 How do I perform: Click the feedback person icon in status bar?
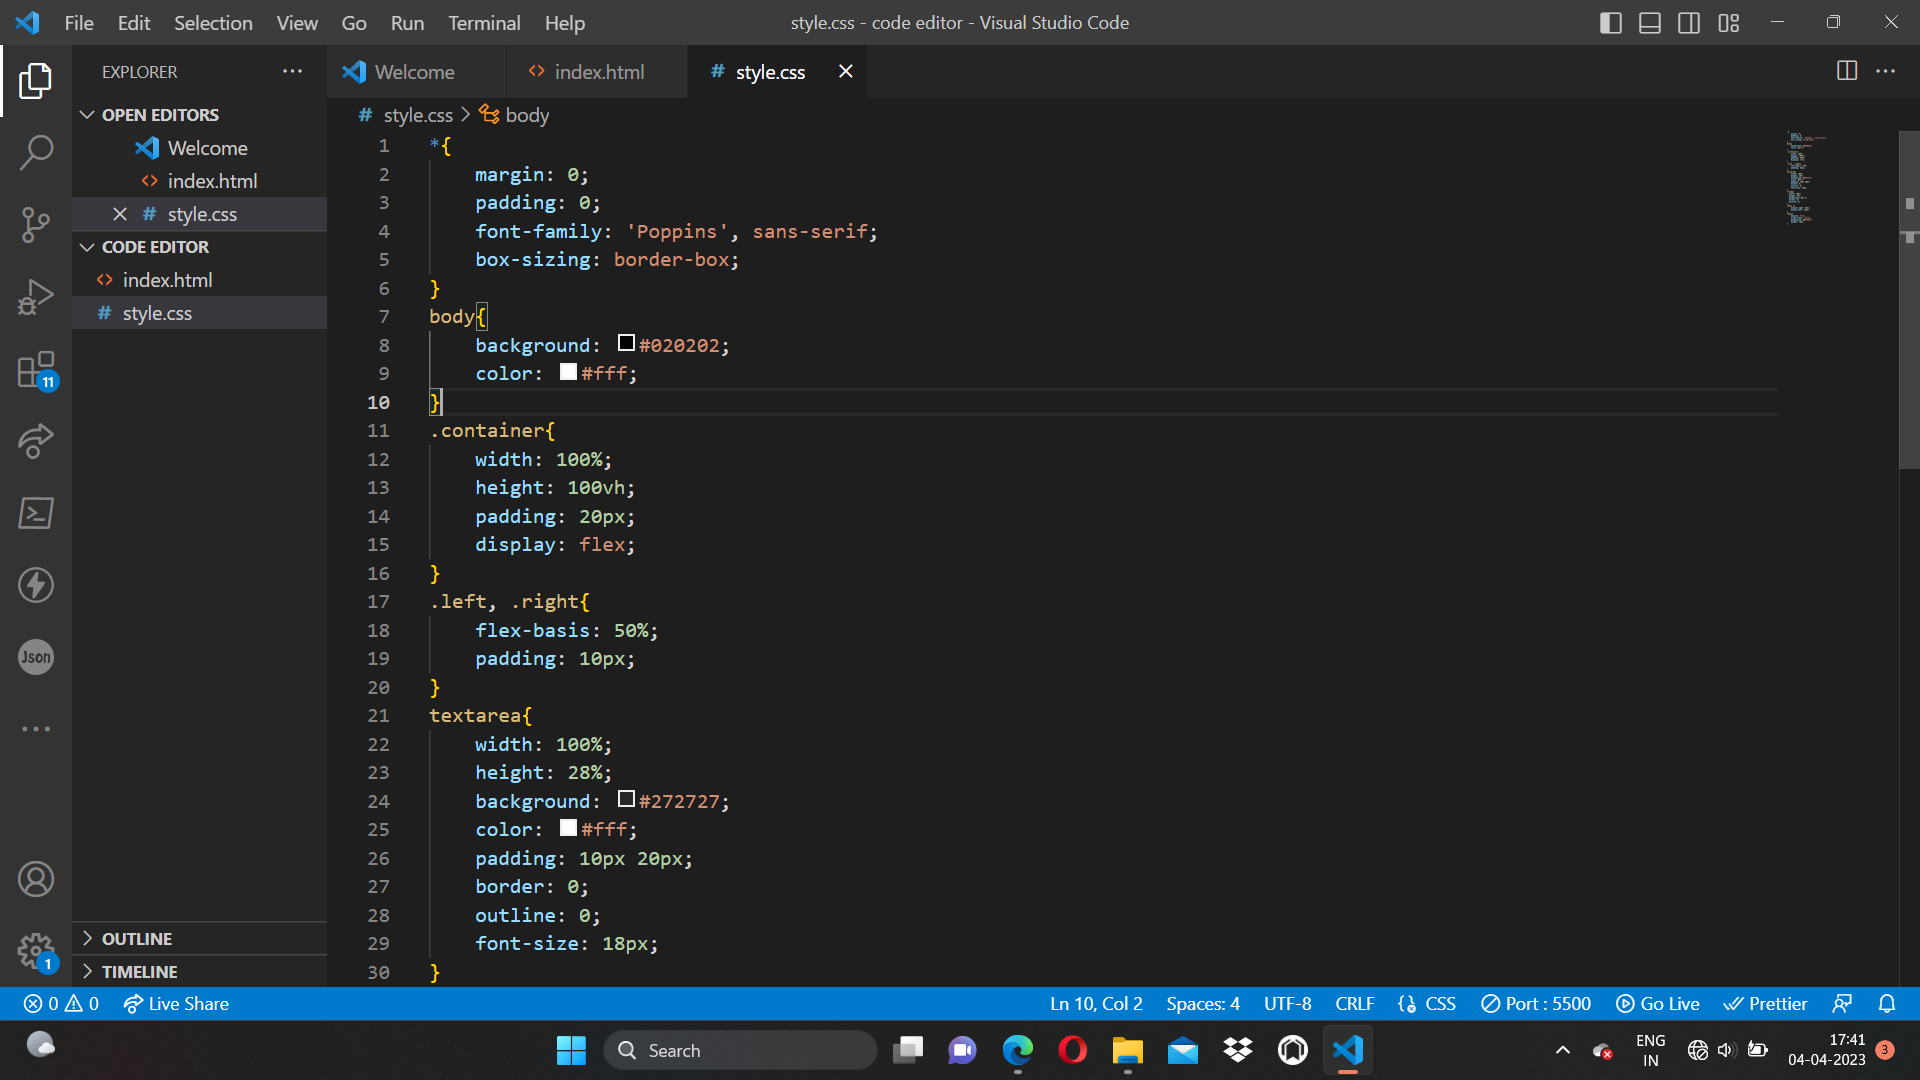pyautogui.click(x=1842, y=1003)
